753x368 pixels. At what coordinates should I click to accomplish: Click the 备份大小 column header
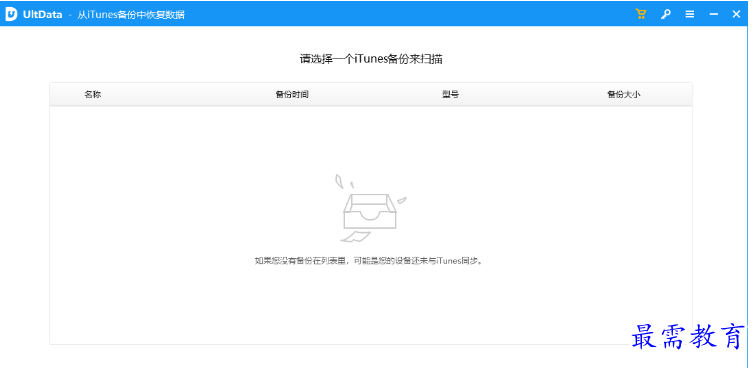click(624, 94)
